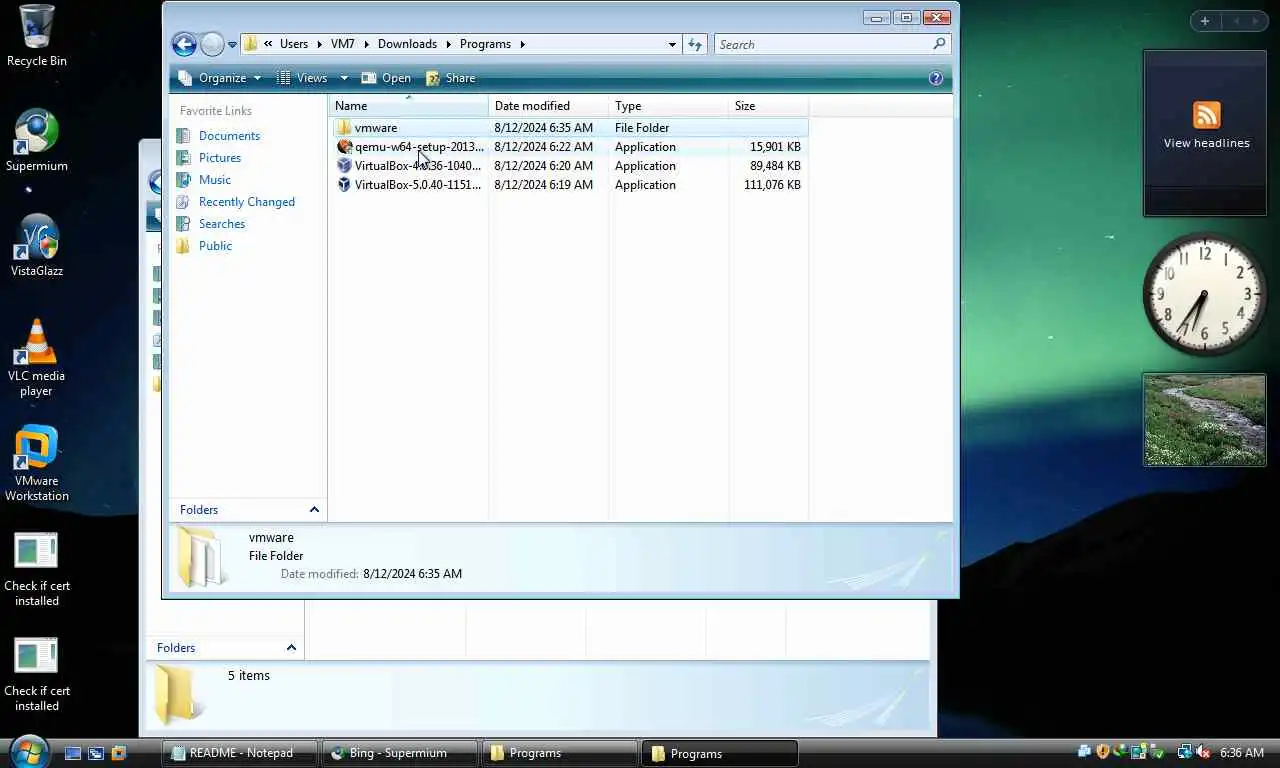Switch to README - Notepad taskbar button
This screenshot has height=768, width=1280.
pyautogui.click(x=241, y=753)
